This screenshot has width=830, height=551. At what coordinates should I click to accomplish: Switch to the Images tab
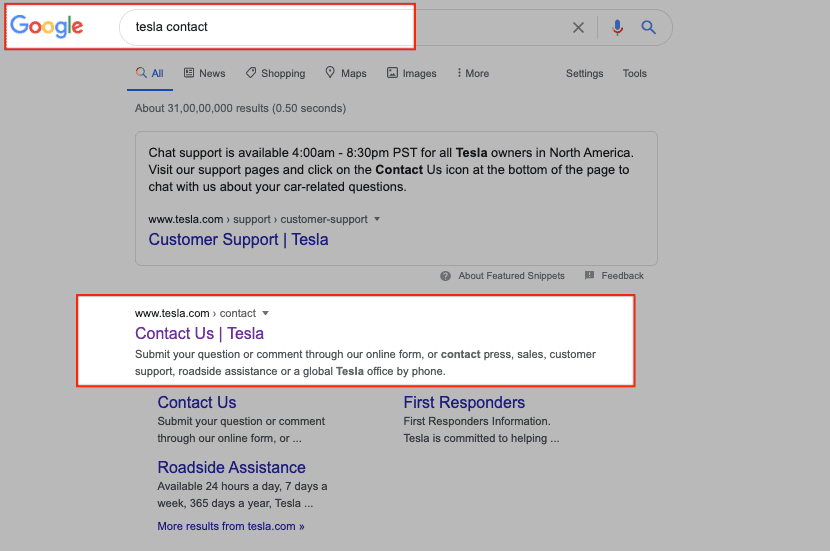pos(412,73)
